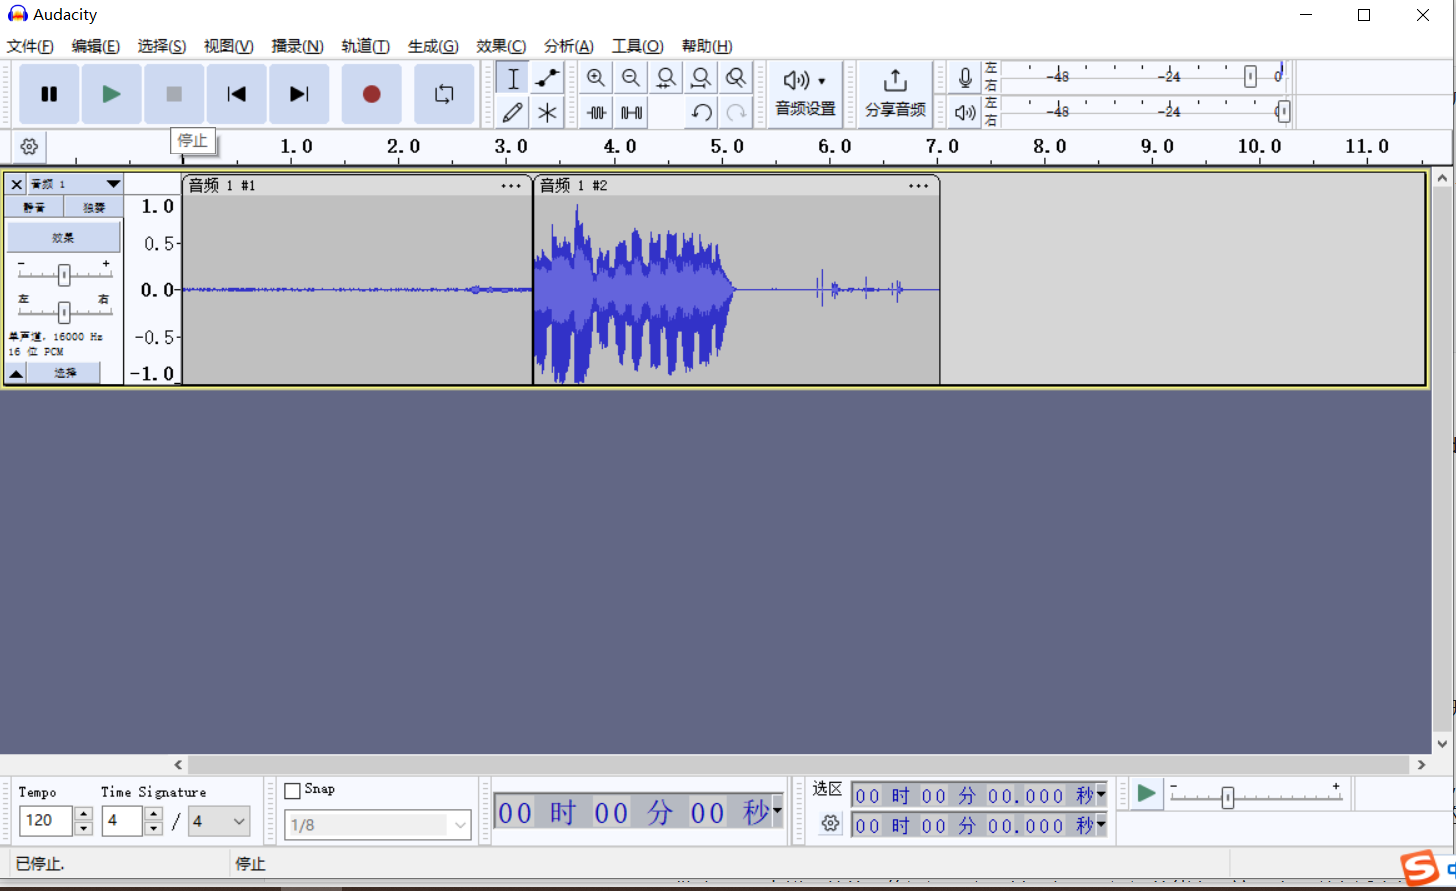Open 音频设置 audio setup
The width and height of the screenshot is (1456, 891).
[x=805, y=94]
